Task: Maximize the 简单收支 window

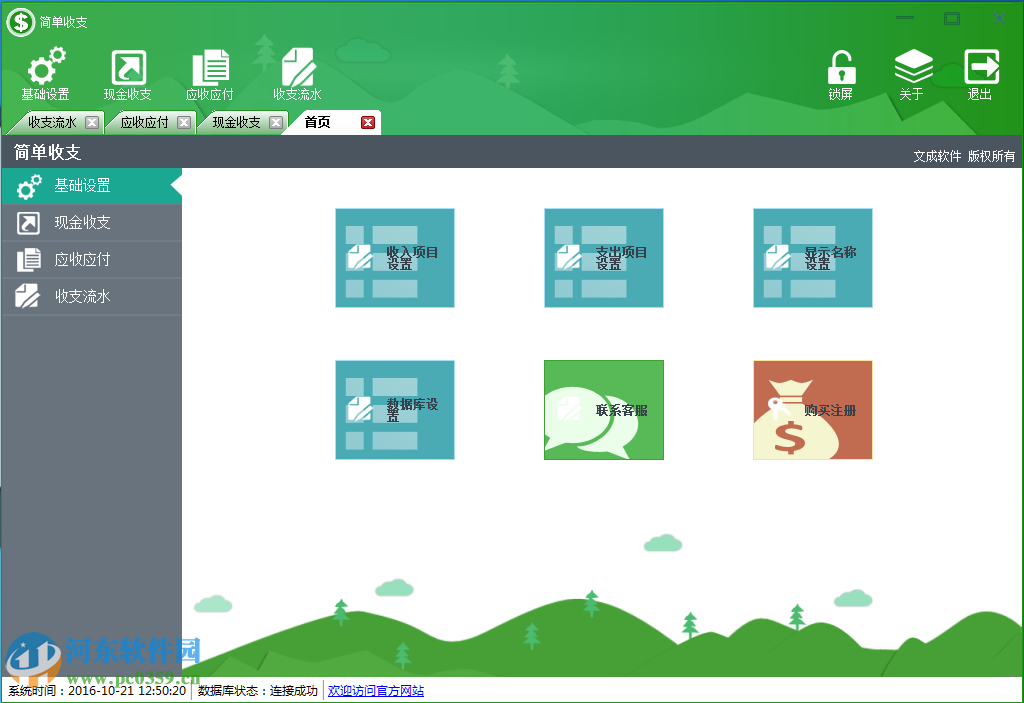Action: (952, 18)
